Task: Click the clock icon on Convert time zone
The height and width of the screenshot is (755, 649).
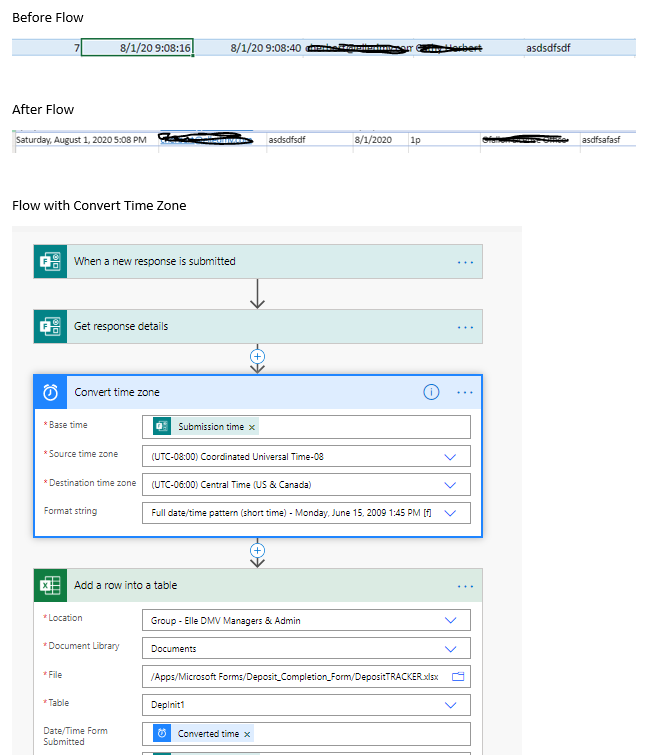Action: coord(51,392)
